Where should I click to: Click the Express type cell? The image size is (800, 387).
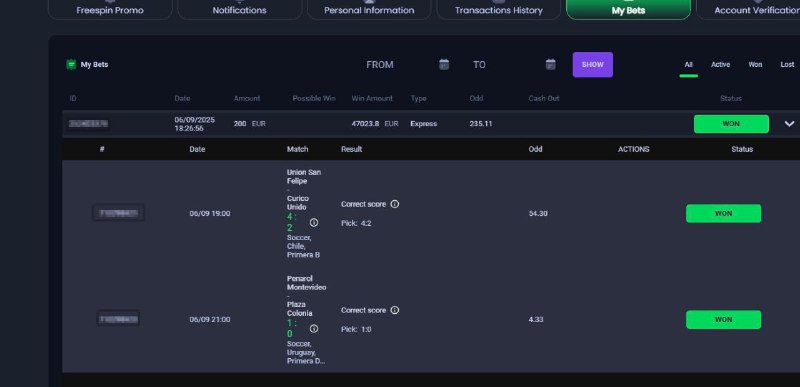pyautogui.click(x=423, y=124)
